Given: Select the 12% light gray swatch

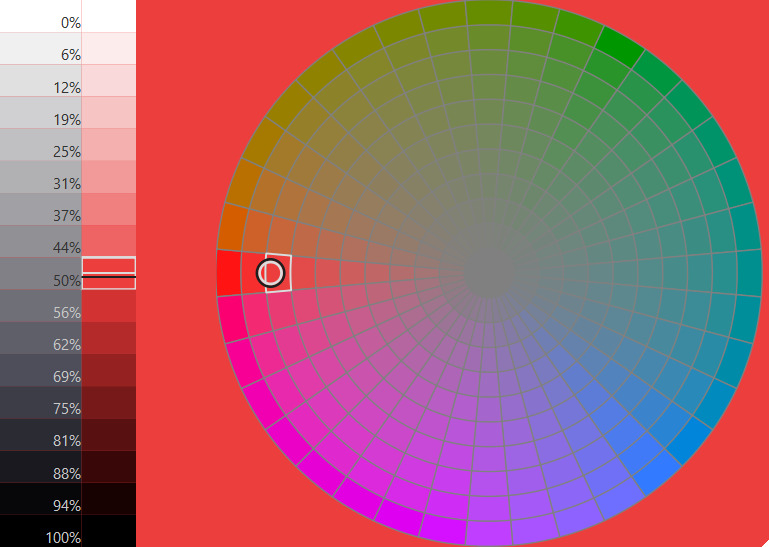Looking at the screenshot, I should (x=40, y=82).
